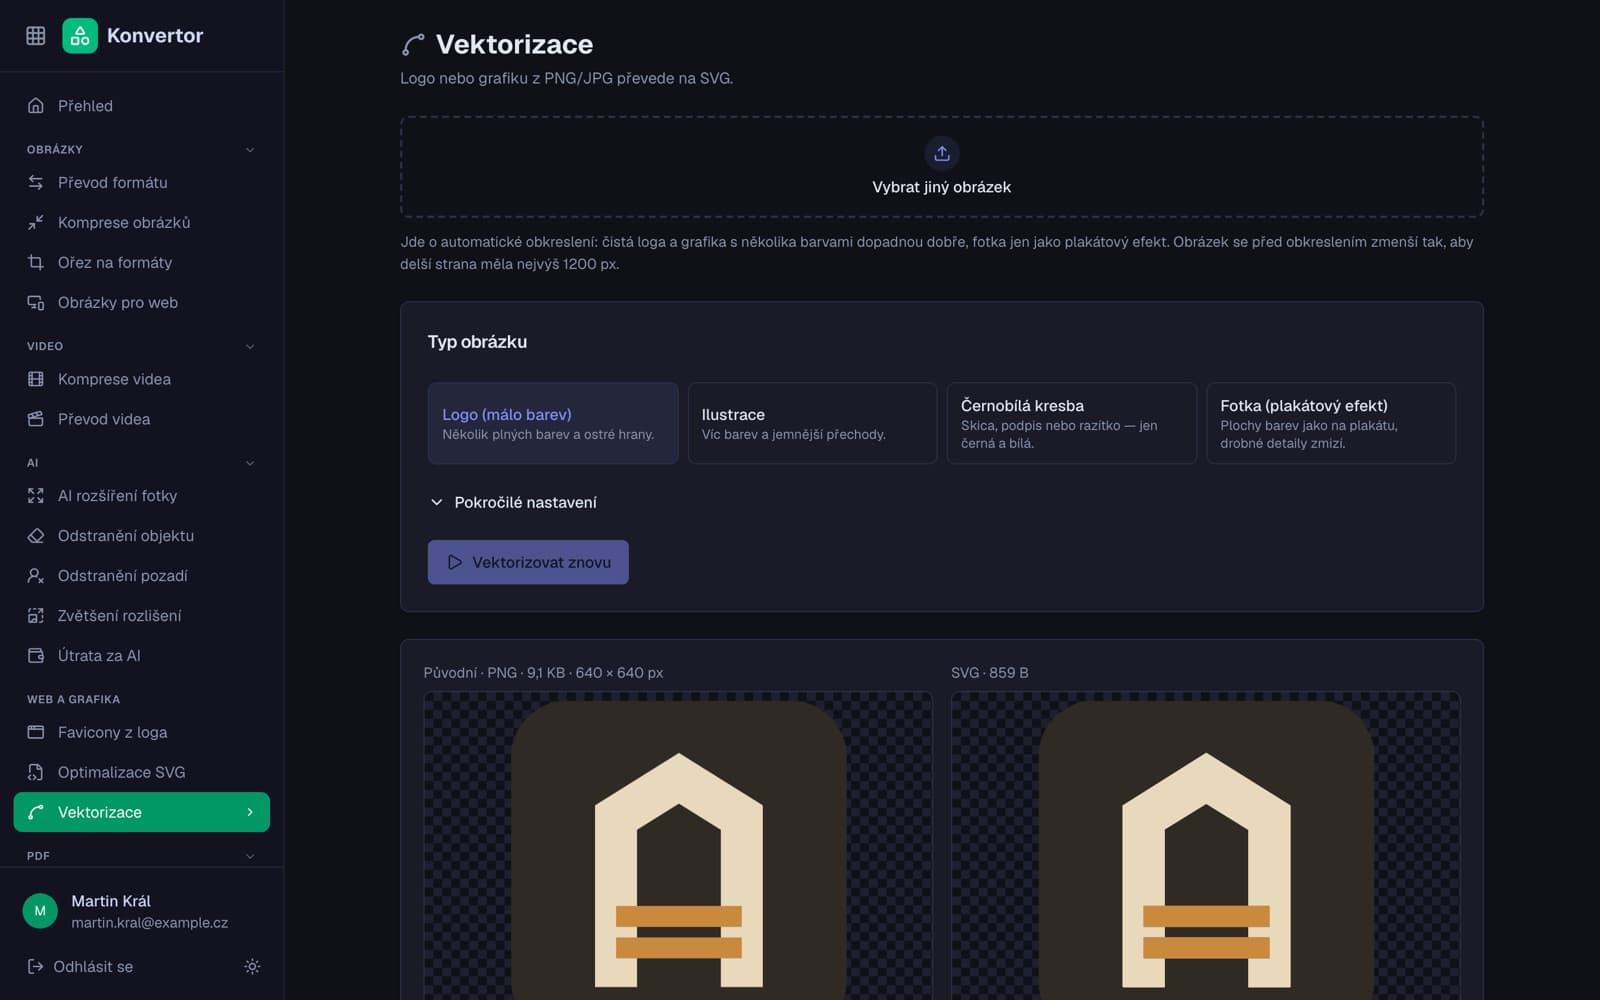Select Logo (málo barev) image type

(x=553, y=423)
